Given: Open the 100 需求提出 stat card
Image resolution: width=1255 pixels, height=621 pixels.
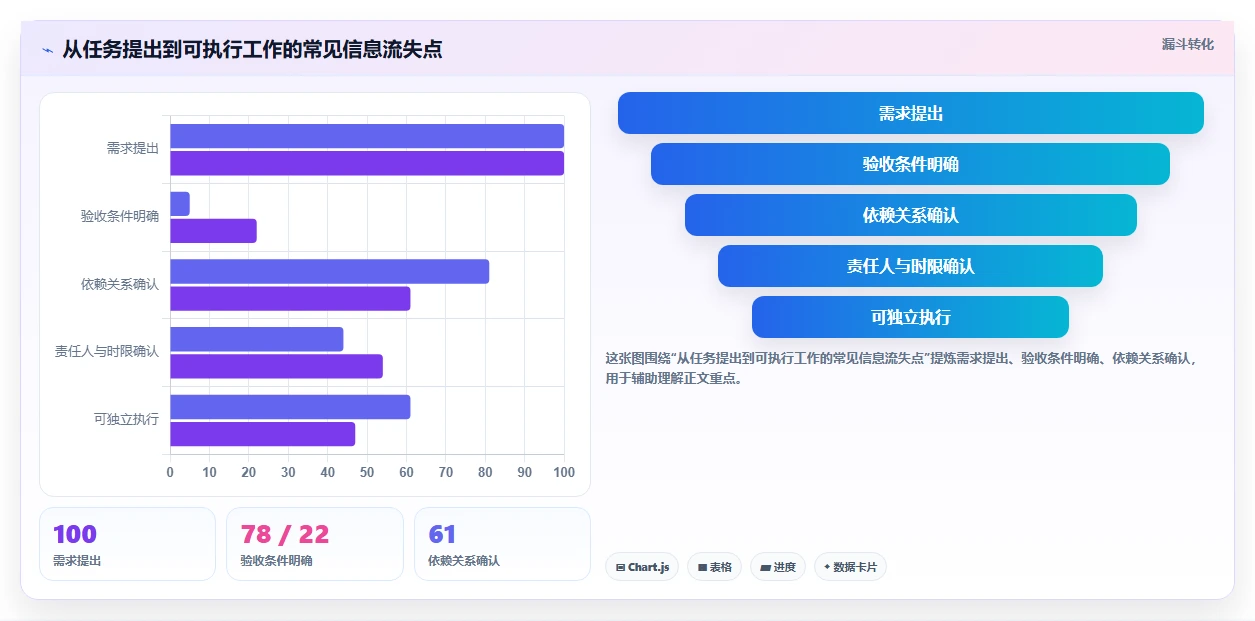Looking at the screenshot, I should click(x=127, y=544).
